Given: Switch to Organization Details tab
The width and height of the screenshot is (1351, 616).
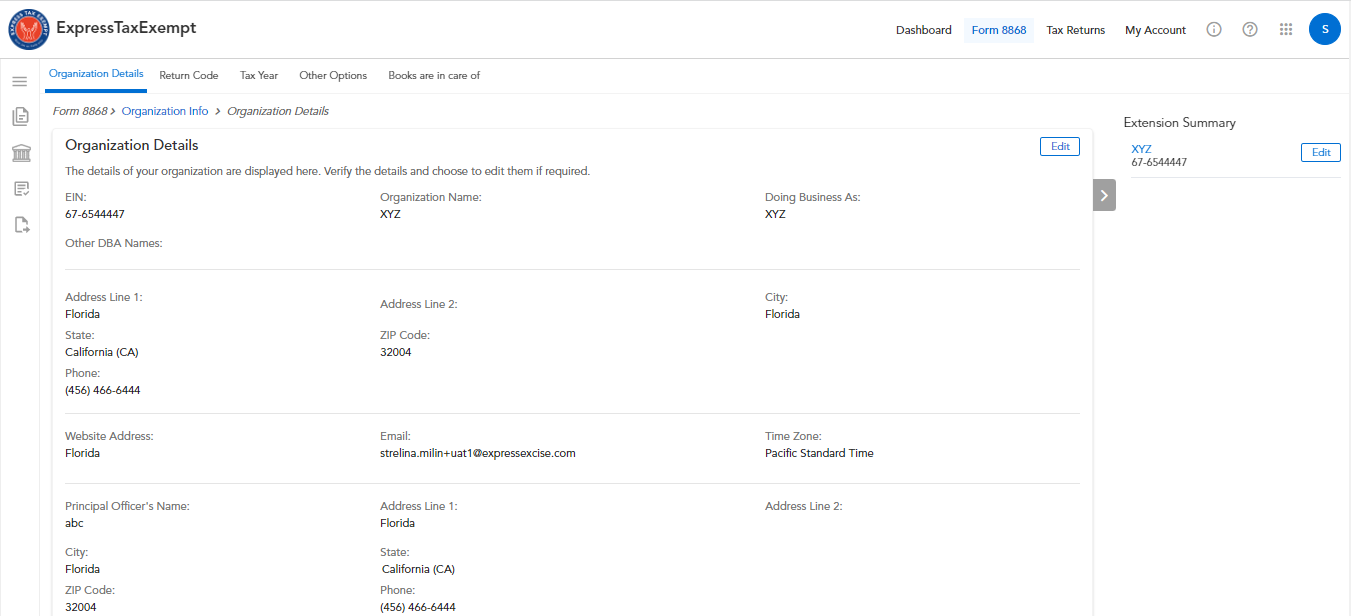Looking at the screenshot, I should click(96, 74).
